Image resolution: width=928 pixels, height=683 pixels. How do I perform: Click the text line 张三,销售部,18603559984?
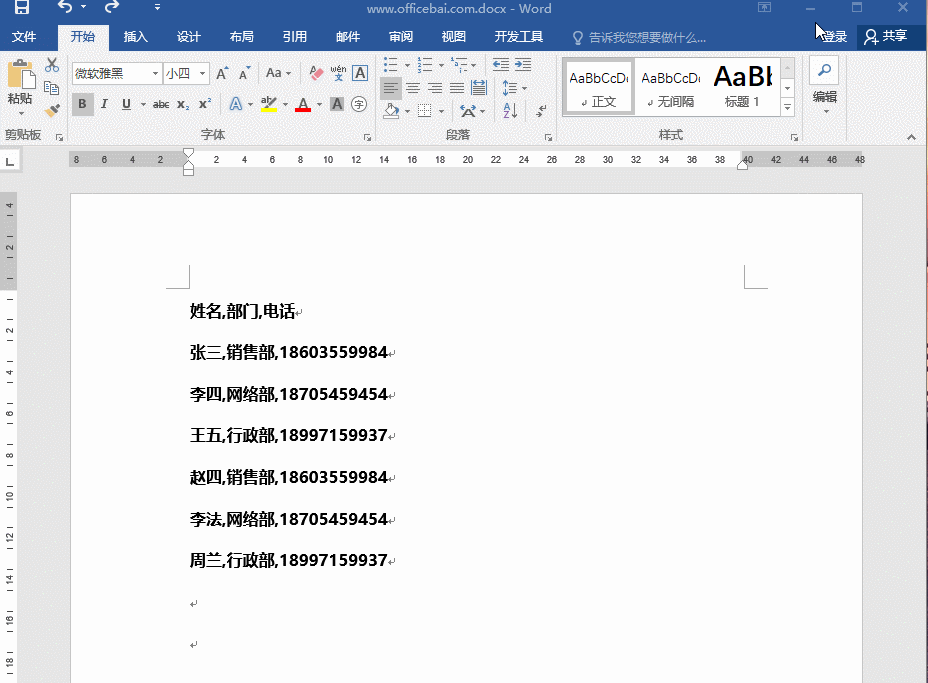[289, 353]
